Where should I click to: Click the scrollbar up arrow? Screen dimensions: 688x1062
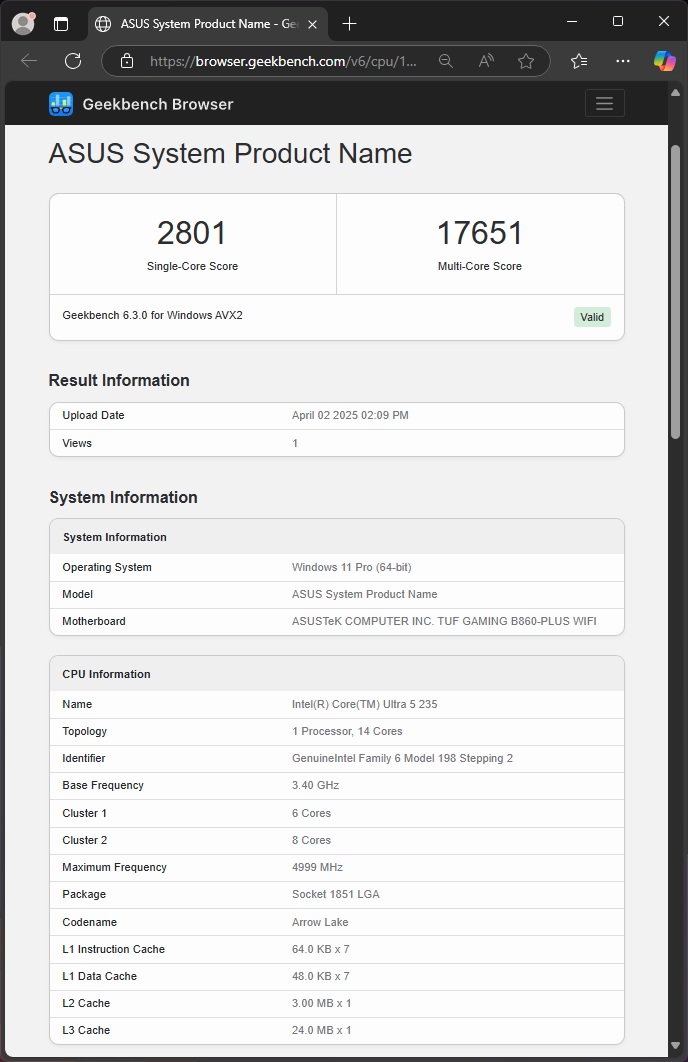point(675,93)
